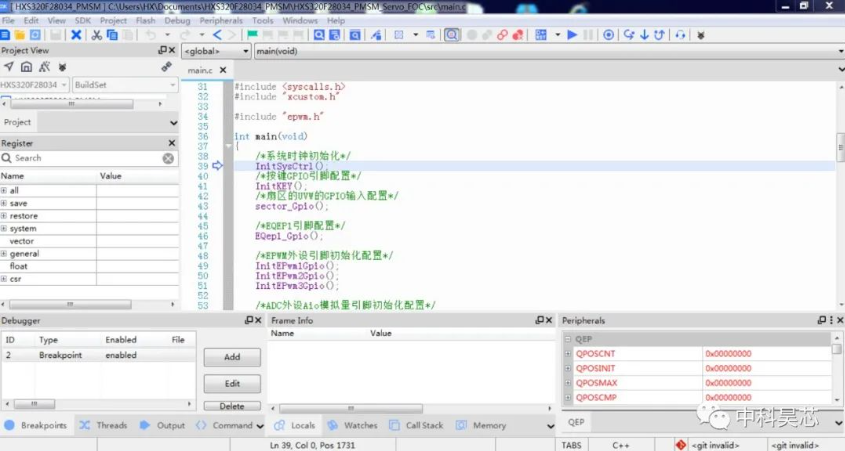Open the Peripherals menu
The height and width of the screenshot is (451, 845).
coord(221,20)
